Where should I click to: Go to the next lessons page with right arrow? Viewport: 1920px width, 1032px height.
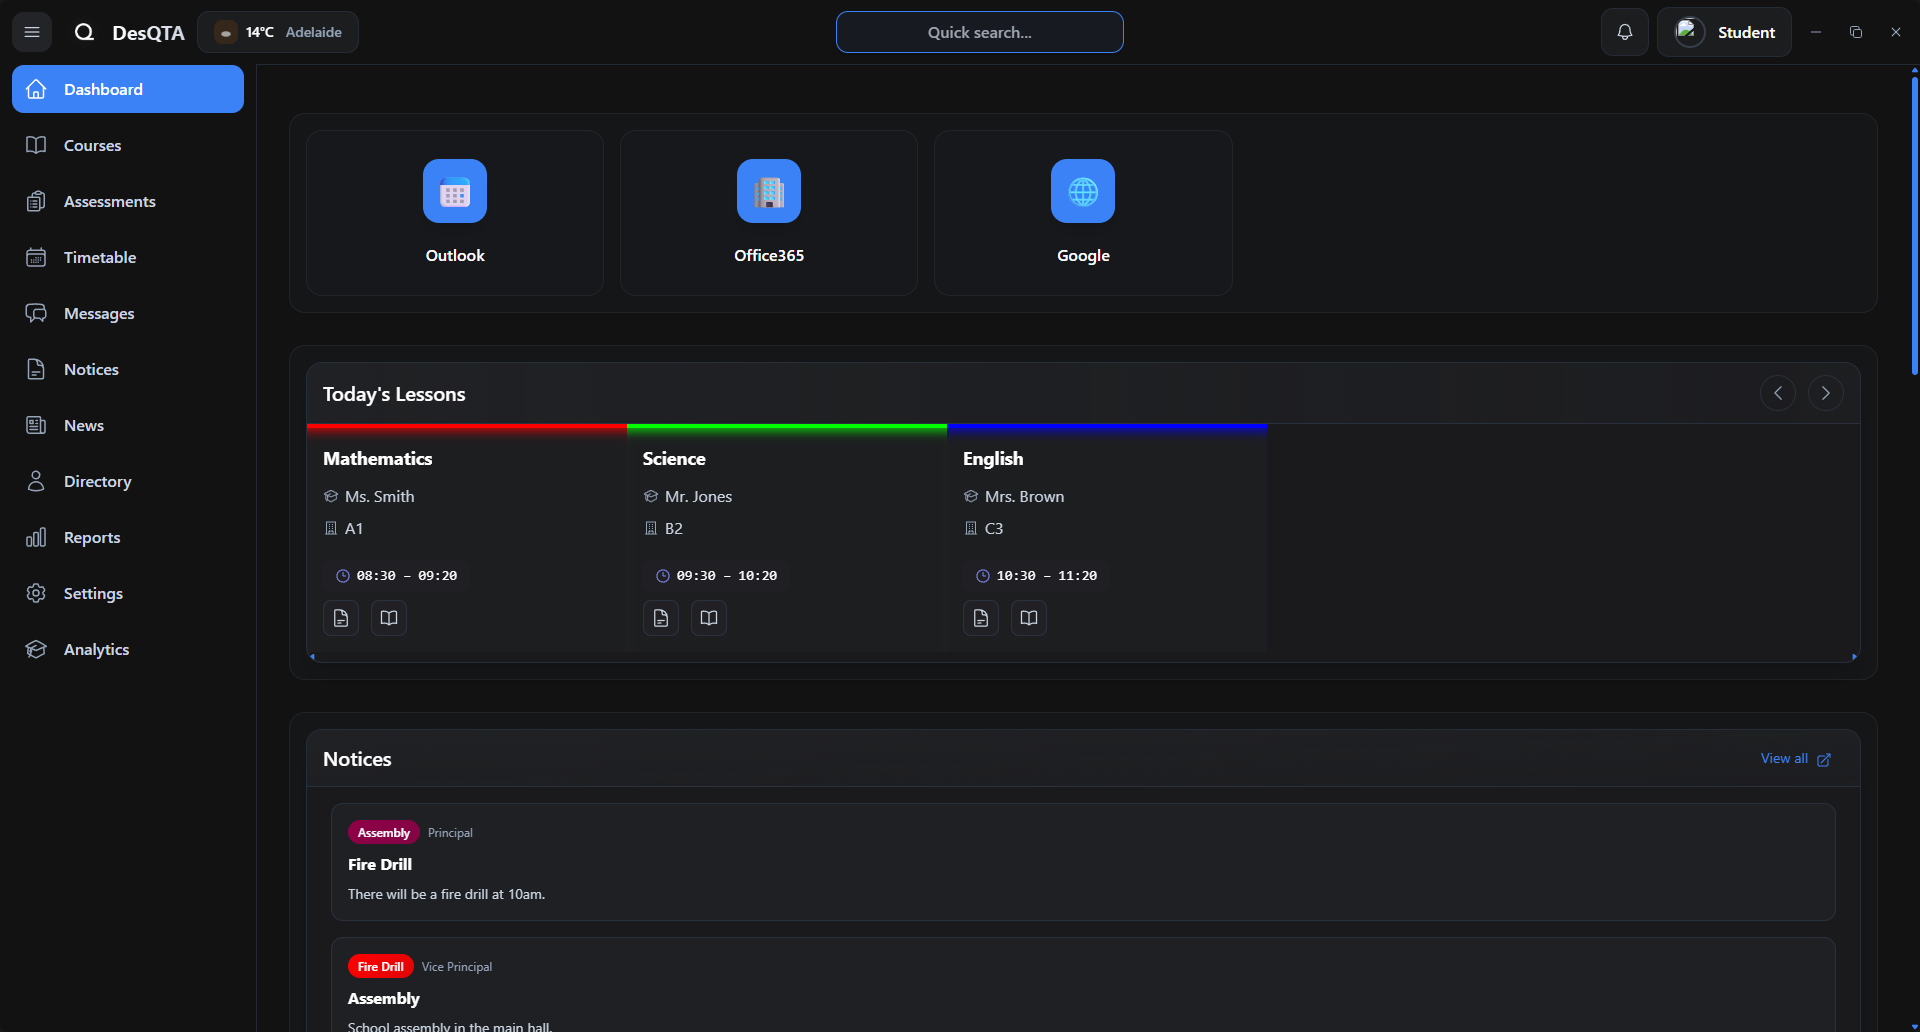(x=1825, y=392)
